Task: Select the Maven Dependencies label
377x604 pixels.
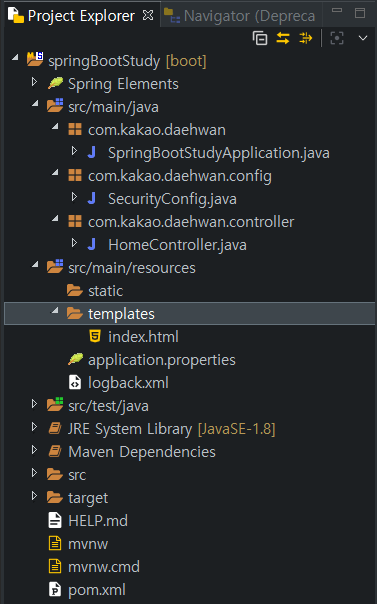Action: click(x=142, y=452)
